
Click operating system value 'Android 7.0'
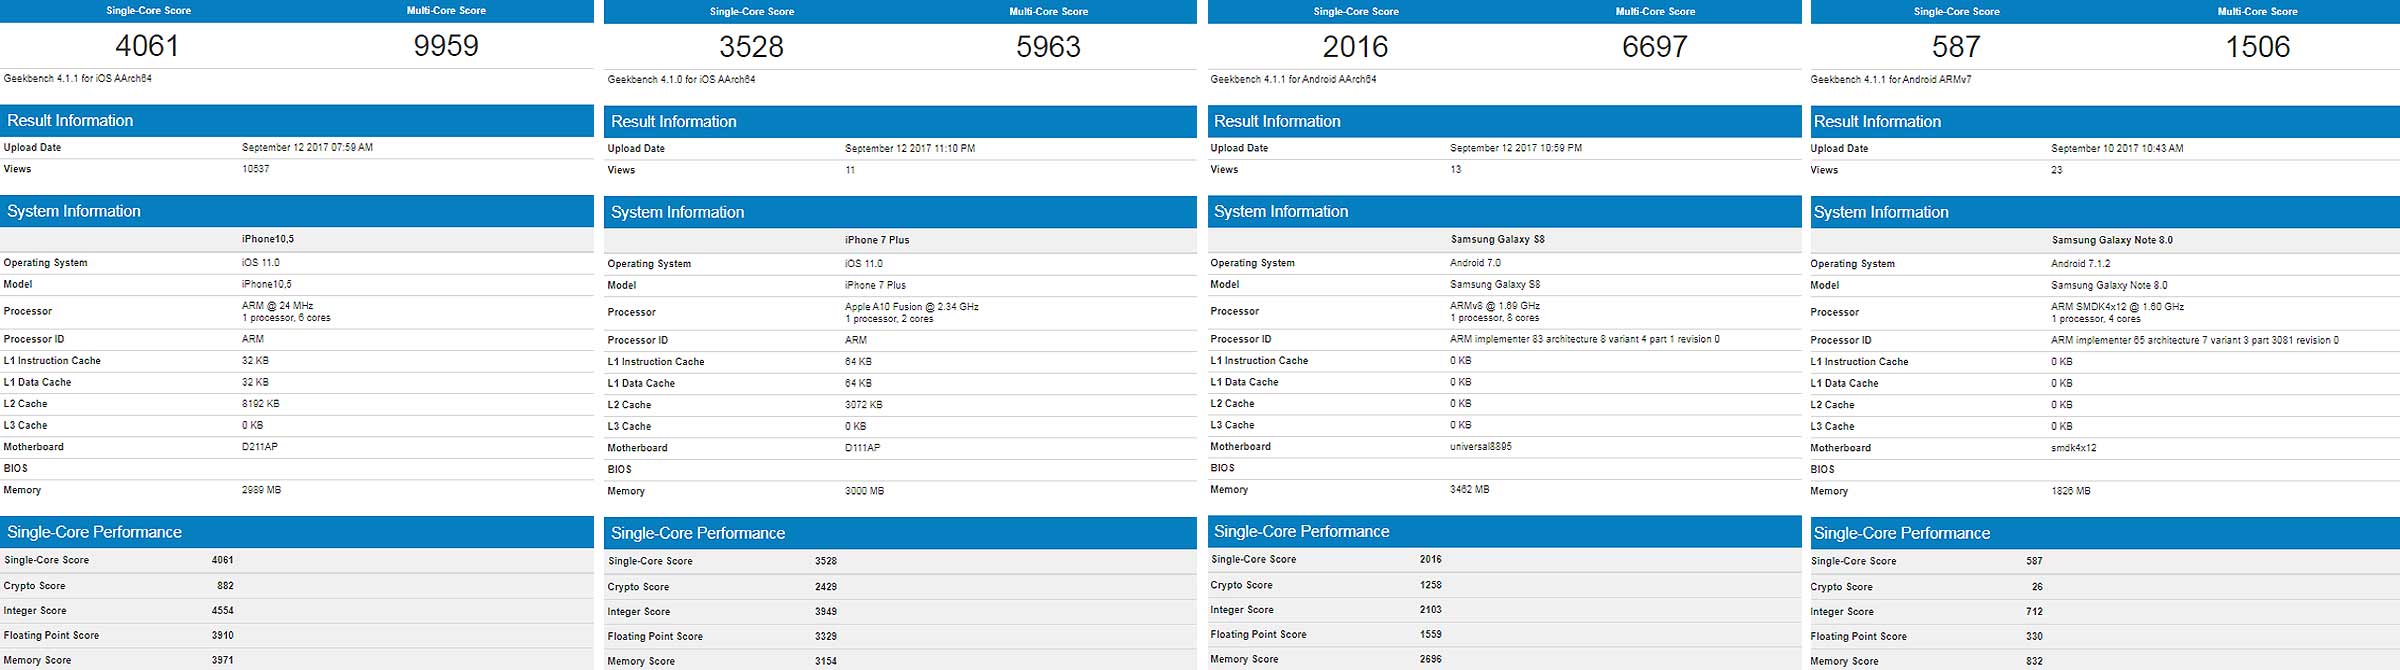pos(1475,263)
